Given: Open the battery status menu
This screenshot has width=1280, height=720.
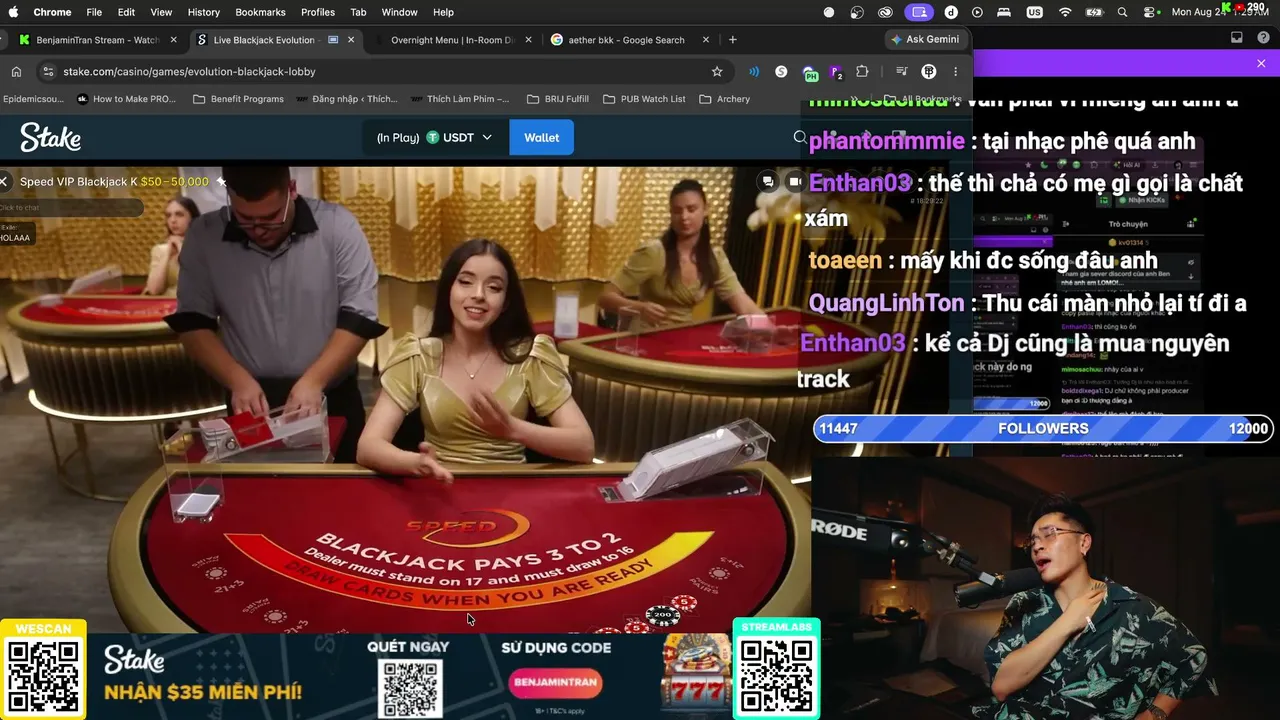Looking at the screenshot, I should click(1094, 12).
